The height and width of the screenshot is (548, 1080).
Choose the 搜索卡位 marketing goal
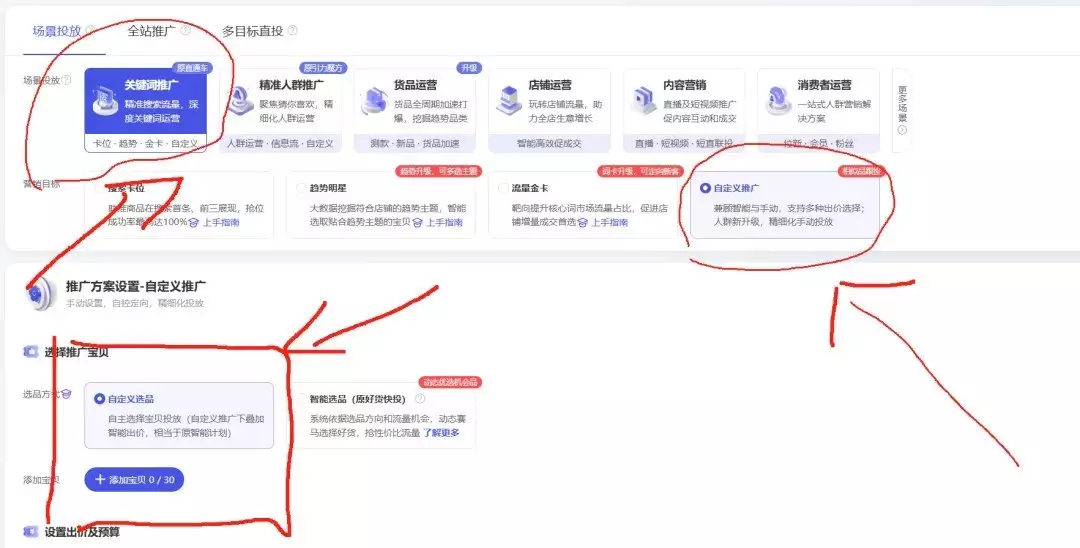(179, 204)
